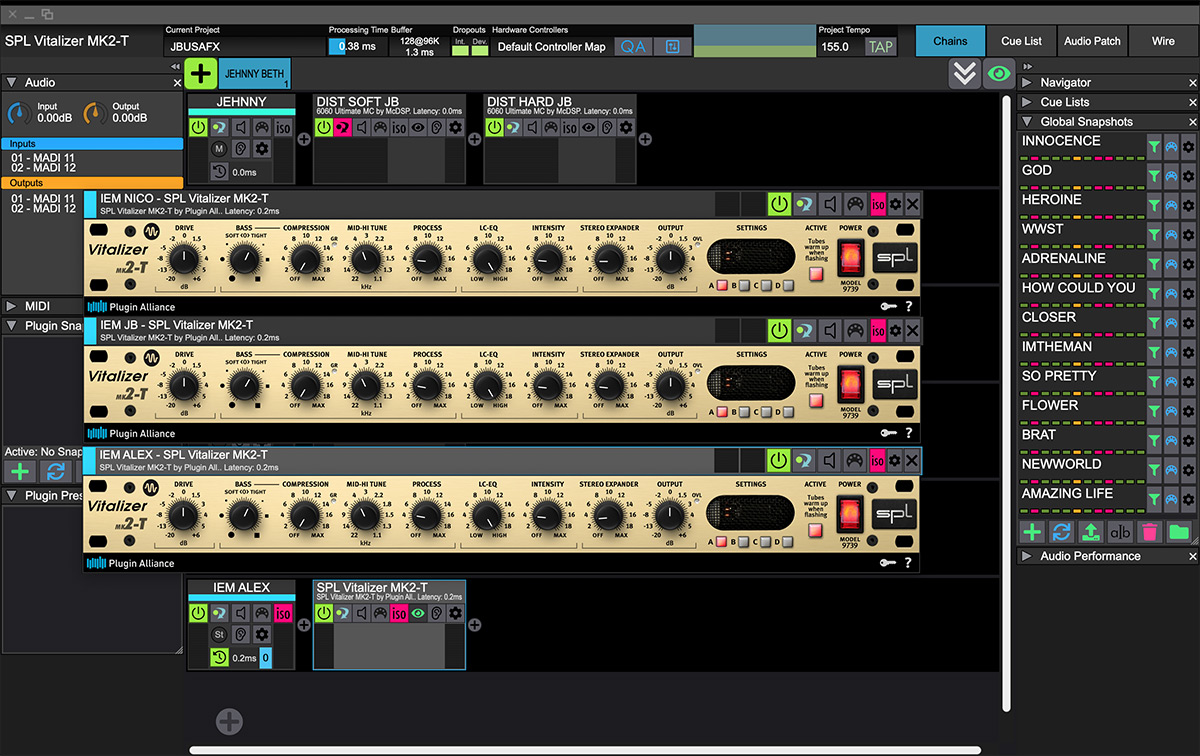Add a new global snapshot
Viewport: 1200px width, 756px height.
[x=1032, y=533]
